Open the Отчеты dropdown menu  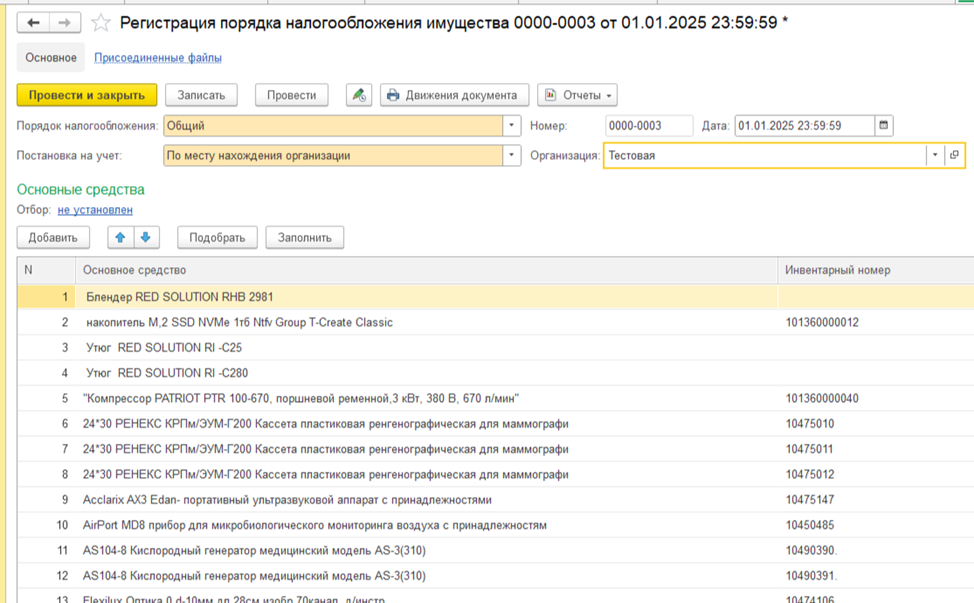tap(578, 95)
